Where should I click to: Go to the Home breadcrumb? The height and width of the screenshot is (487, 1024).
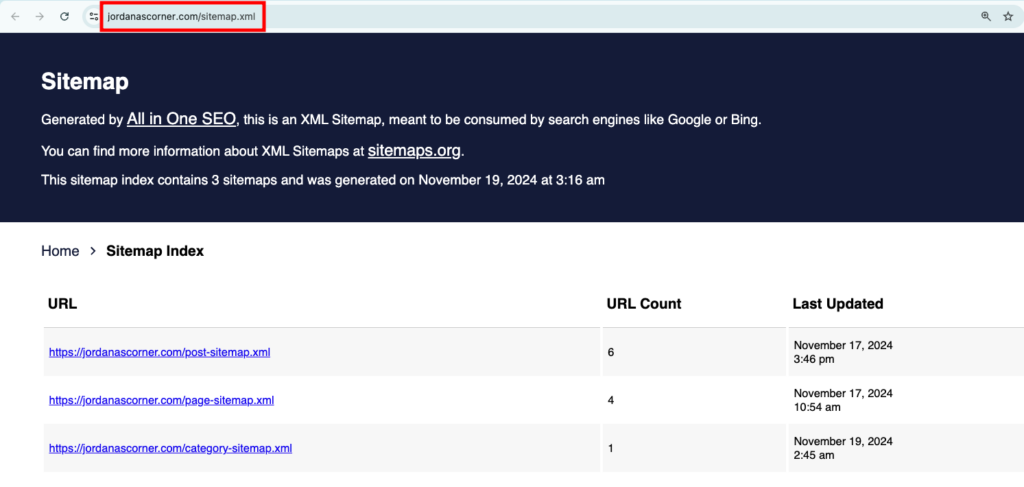pyautogui.click(x=60, y=251)
